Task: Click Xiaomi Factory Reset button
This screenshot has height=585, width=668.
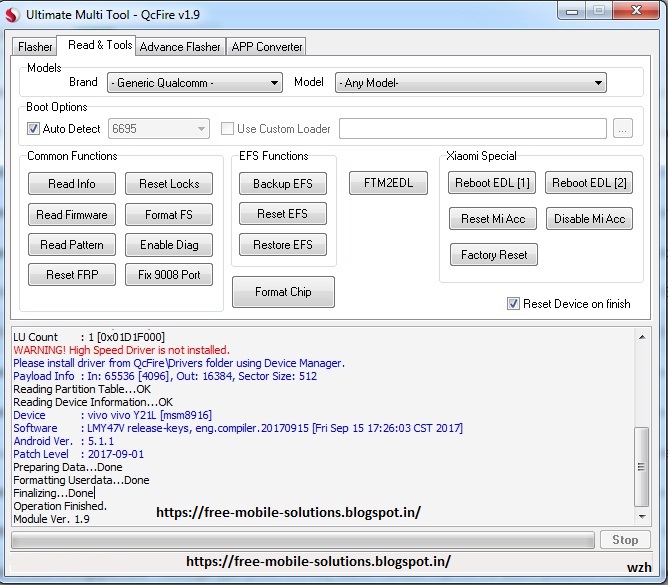Action: [494, 255]
